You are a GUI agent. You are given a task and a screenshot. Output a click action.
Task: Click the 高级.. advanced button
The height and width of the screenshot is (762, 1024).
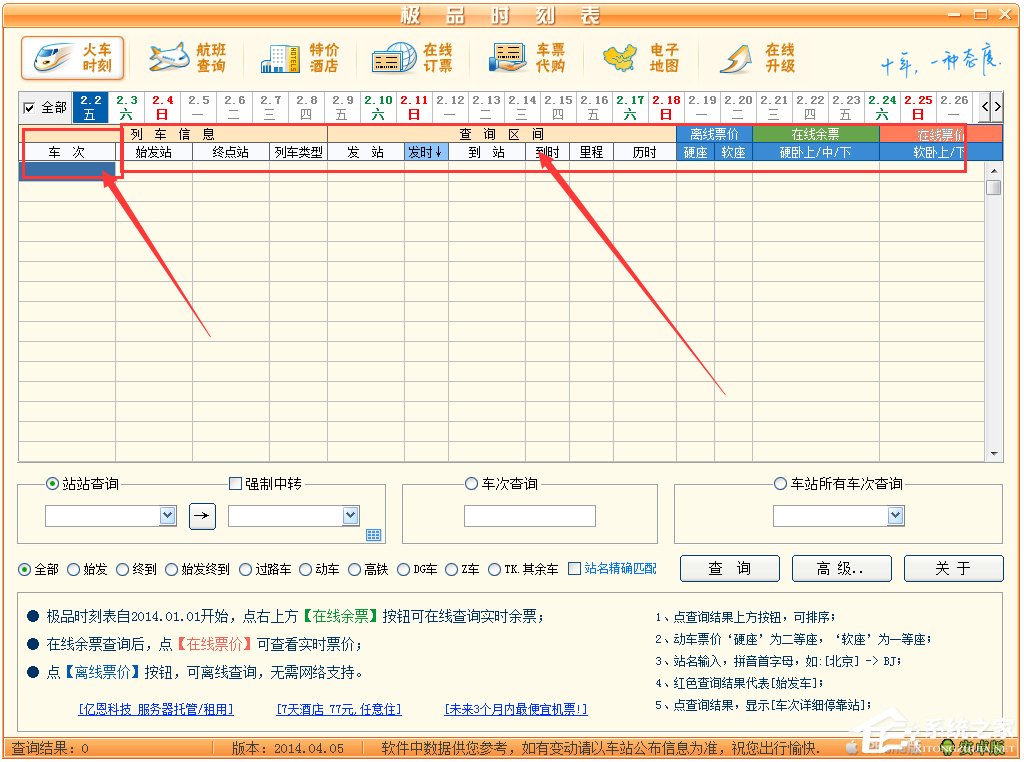tap(841, 568)
